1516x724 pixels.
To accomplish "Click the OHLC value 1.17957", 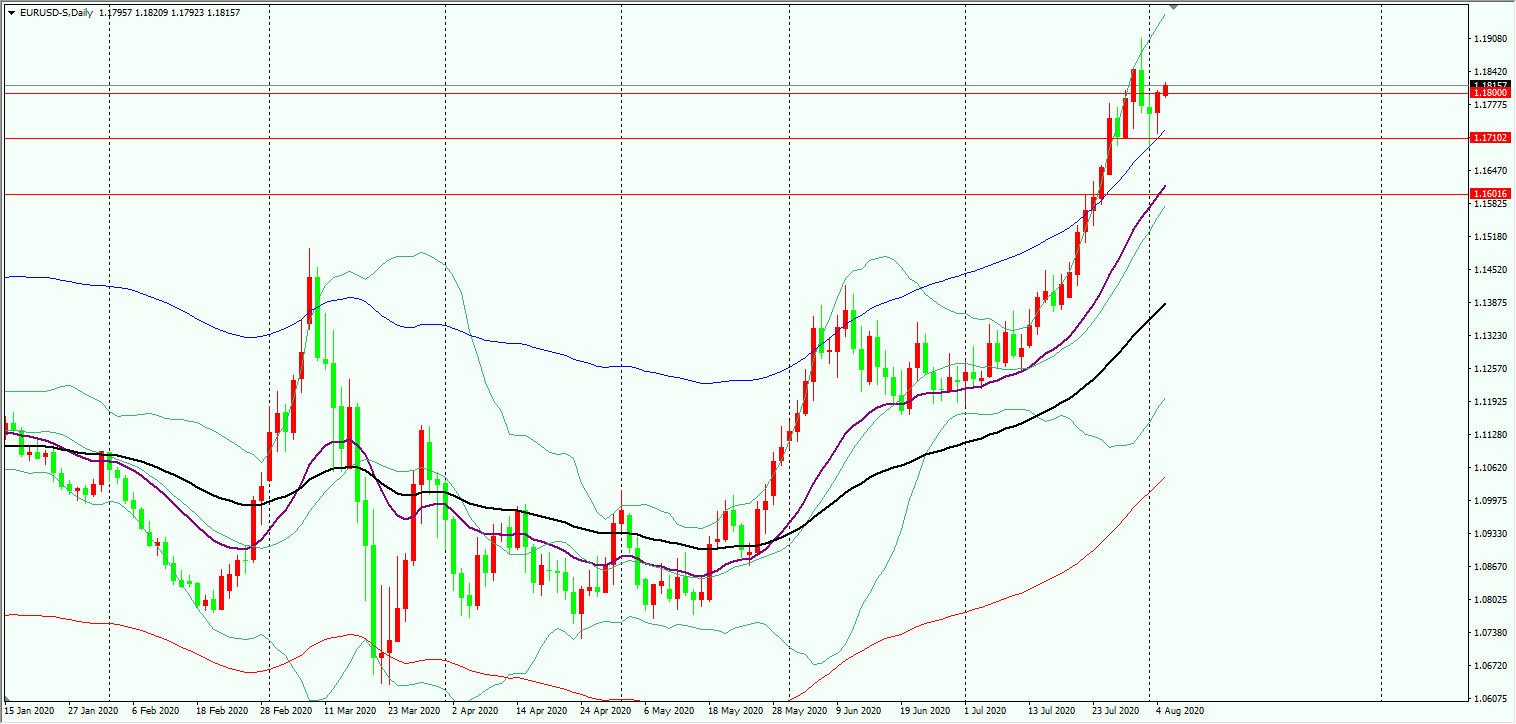I will [118, 13].
